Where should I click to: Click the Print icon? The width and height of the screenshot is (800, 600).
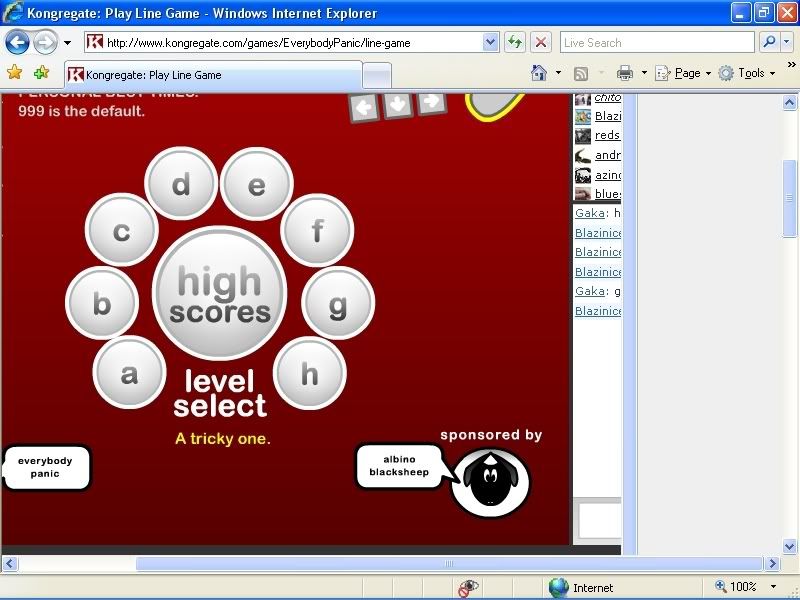click(624, 73)
